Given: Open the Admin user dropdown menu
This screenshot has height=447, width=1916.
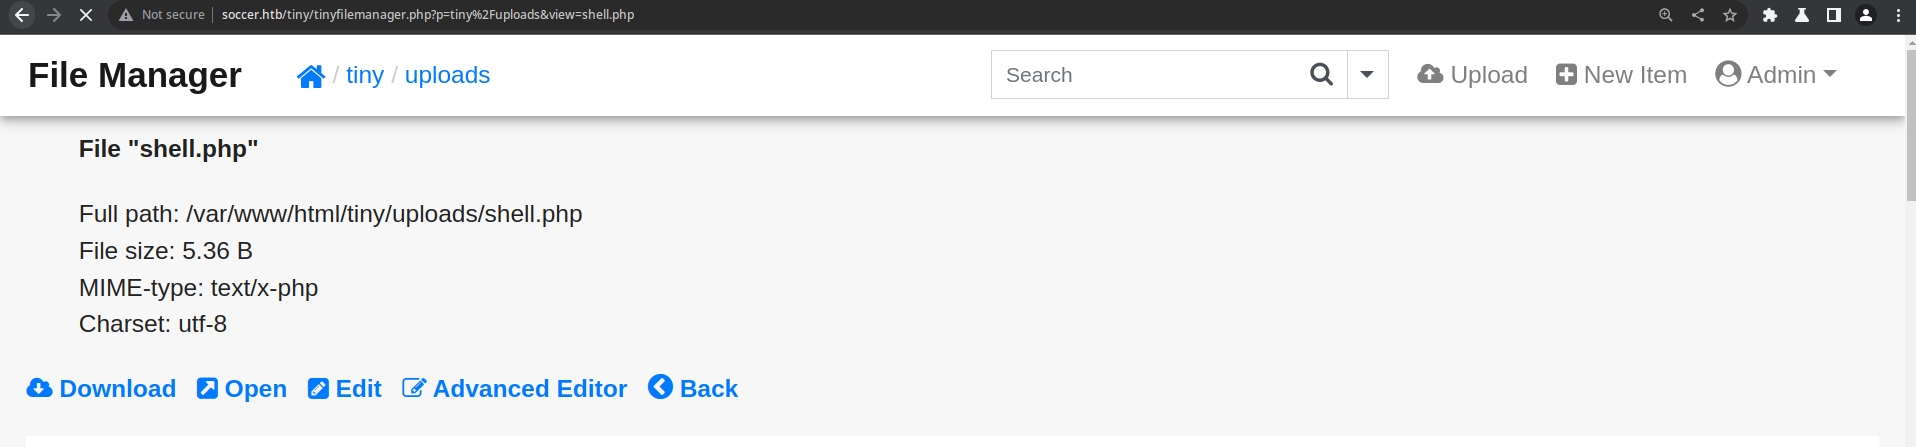Looking at the screenshot, I should (1776, 75).
